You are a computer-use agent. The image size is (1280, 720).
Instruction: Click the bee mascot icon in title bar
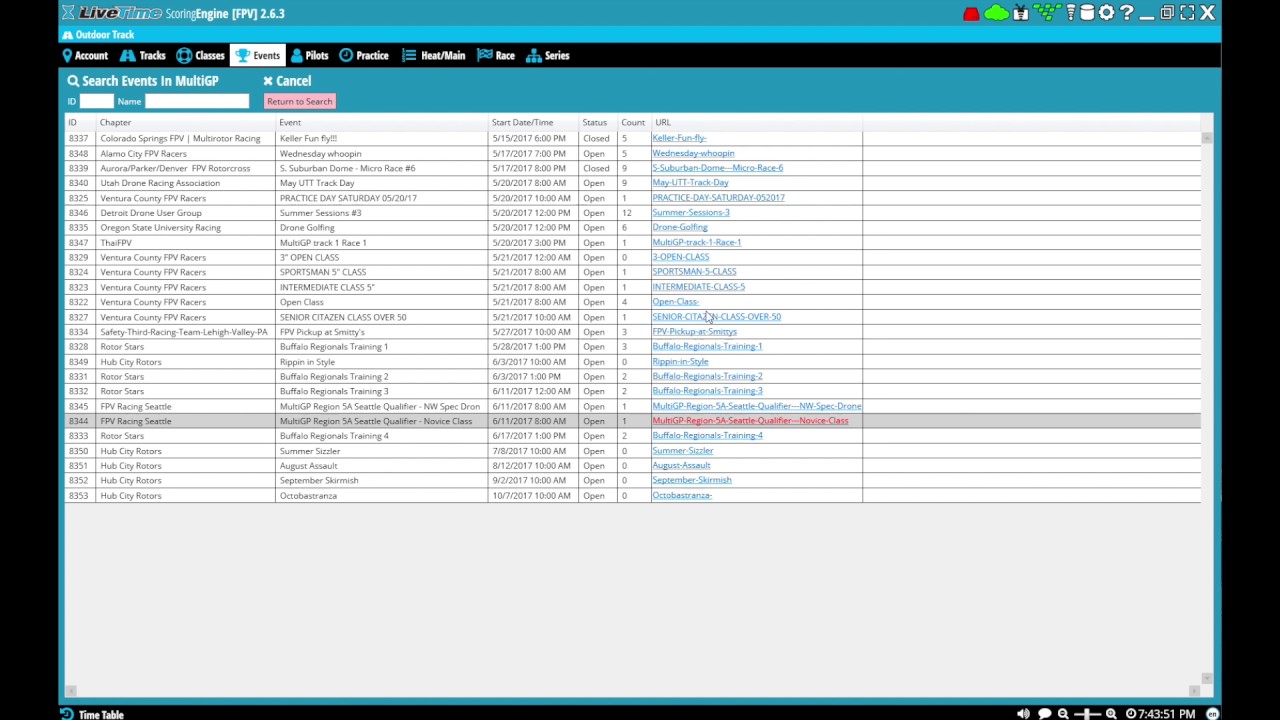[x=1021, y=13]
